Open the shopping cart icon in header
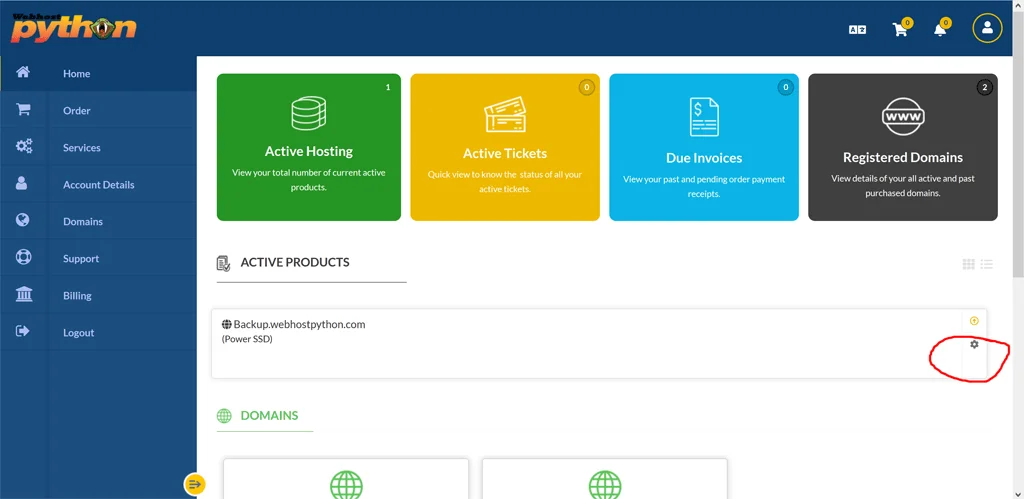1024x499 pixels. [900, 29]
